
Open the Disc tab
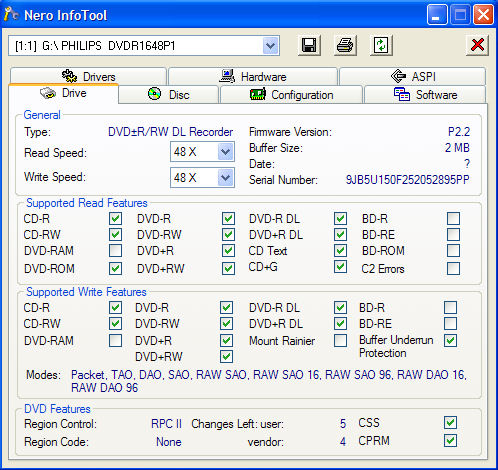tap(169, 95)
